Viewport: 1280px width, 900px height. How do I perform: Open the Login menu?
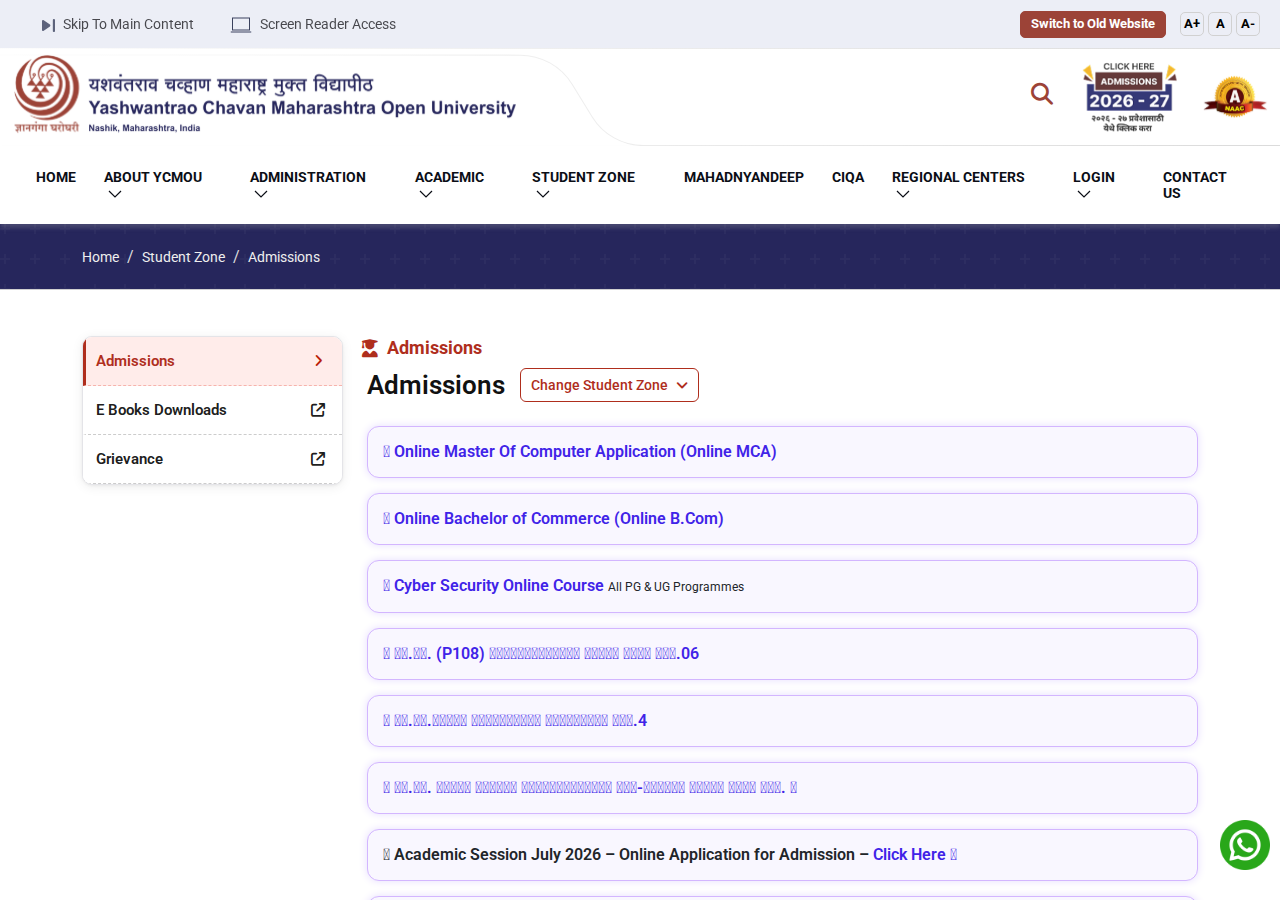(x=1094, y=177)
